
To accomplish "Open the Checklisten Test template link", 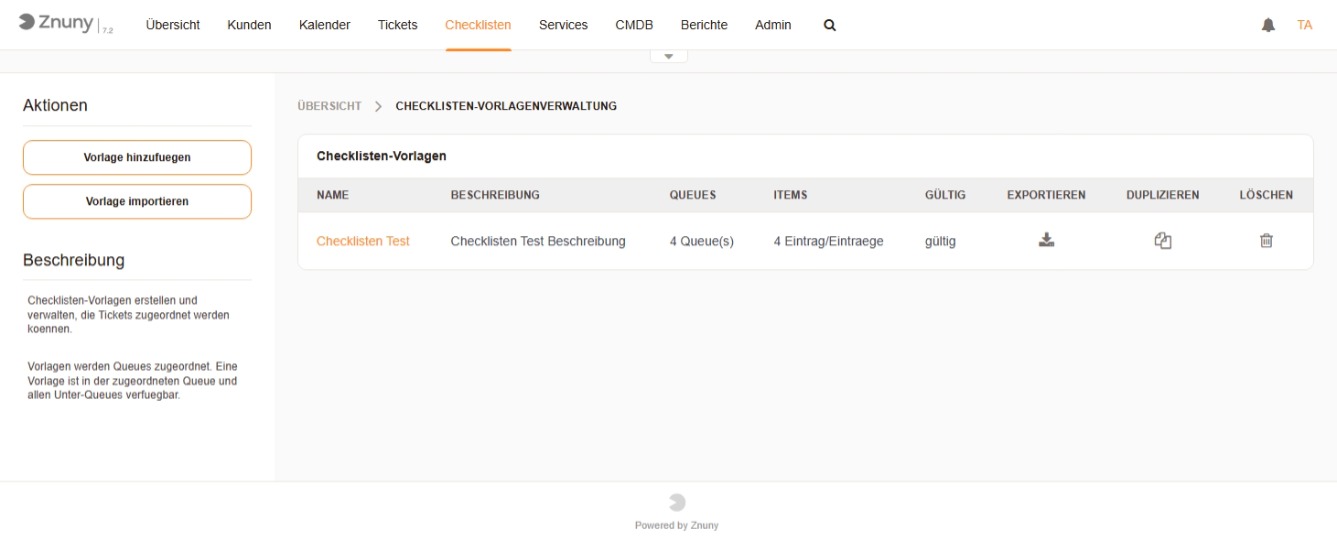I will [x=363, y=241].
